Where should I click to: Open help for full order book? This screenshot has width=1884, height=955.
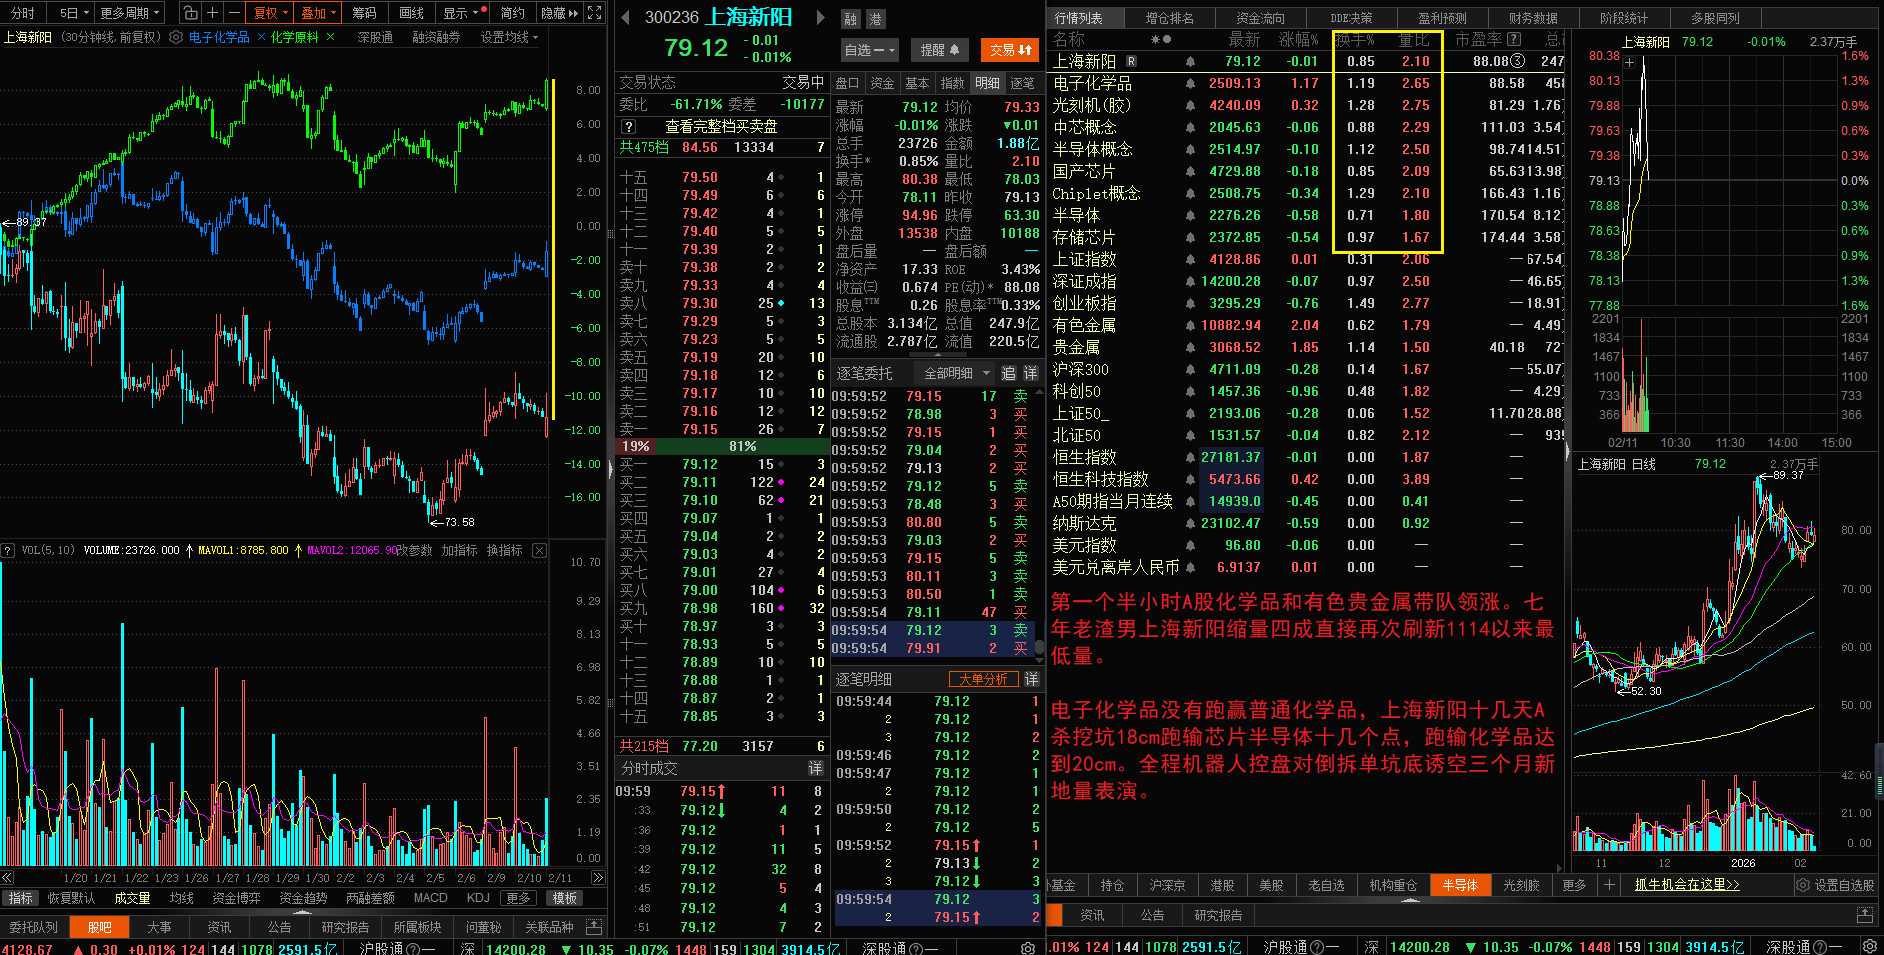(628, 127)
